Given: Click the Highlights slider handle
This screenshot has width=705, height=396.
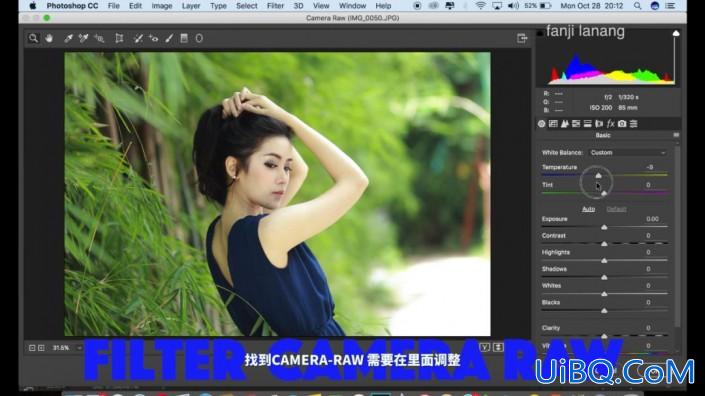Looking at the screenshot, I should coord(604,260).
